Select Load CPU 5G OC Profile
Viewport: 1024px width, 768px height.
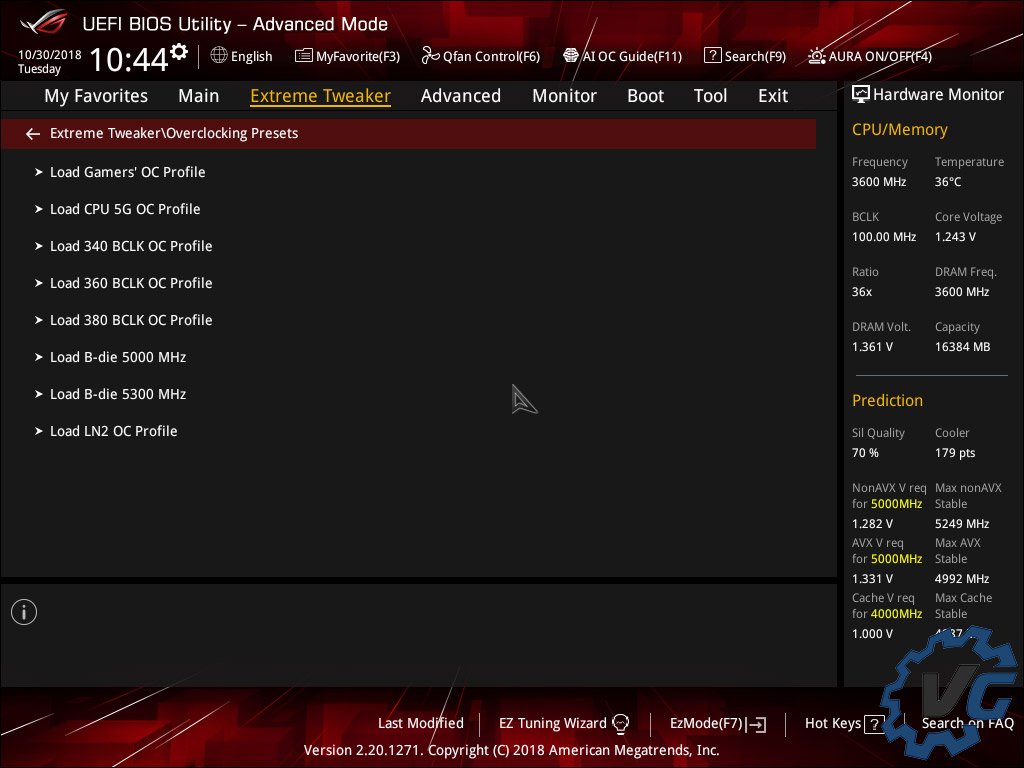(125, 210)
